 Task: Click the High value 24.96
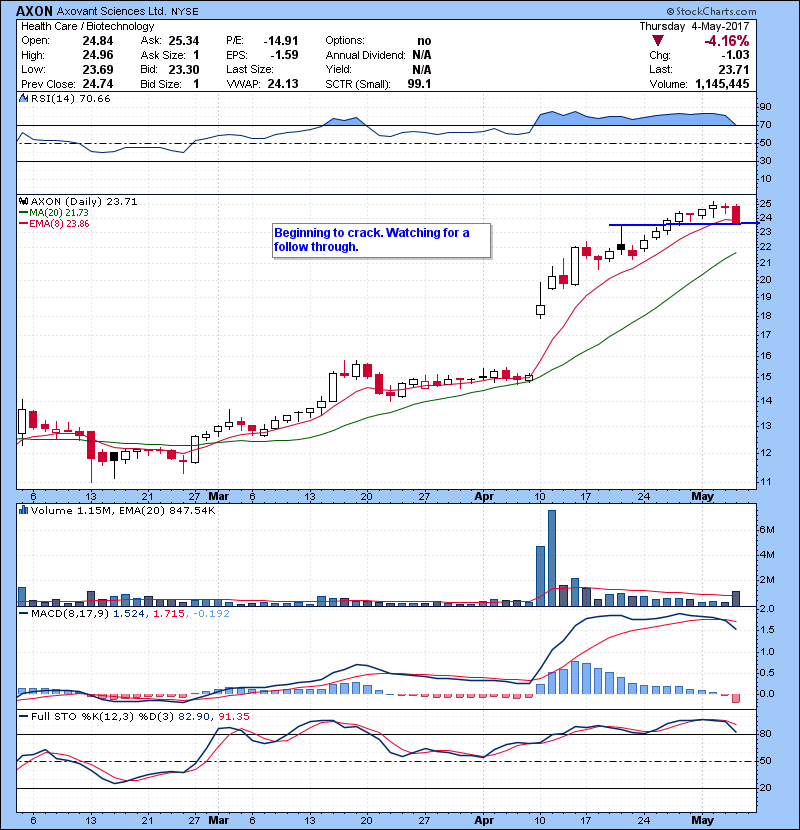coord(98,55)
